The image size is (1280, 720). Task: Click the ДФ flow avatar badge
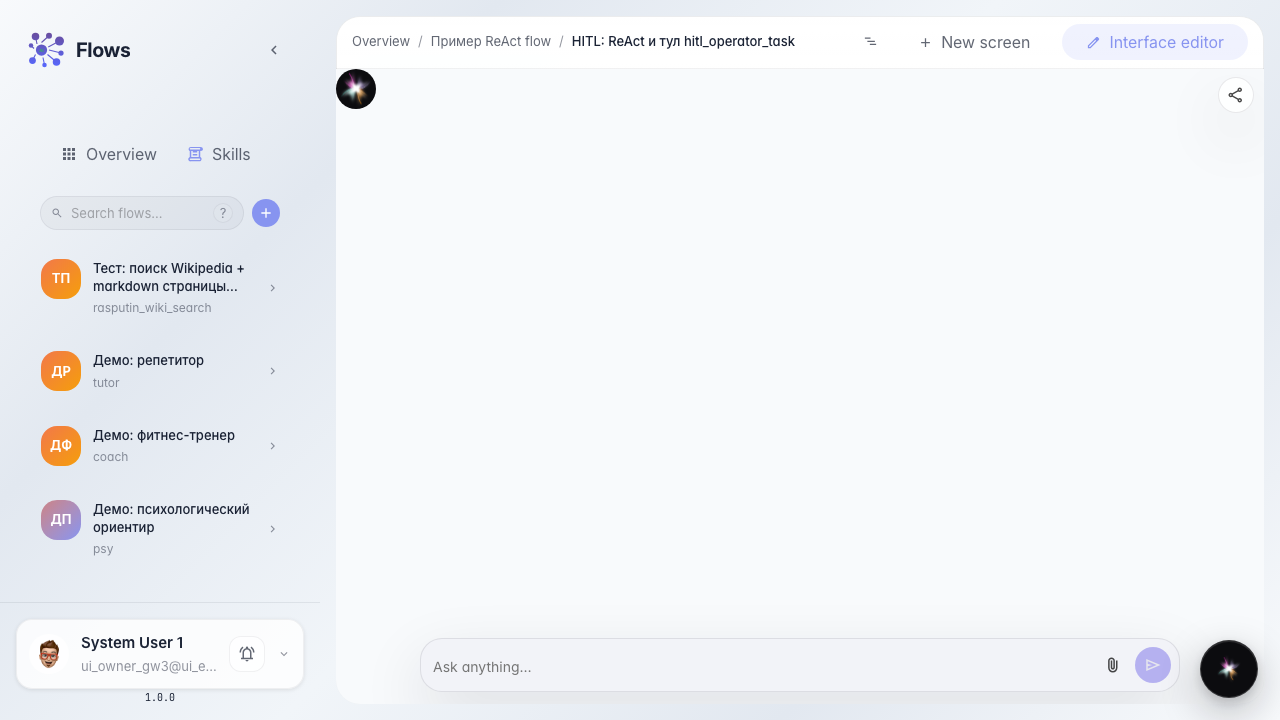pos(61,446)
